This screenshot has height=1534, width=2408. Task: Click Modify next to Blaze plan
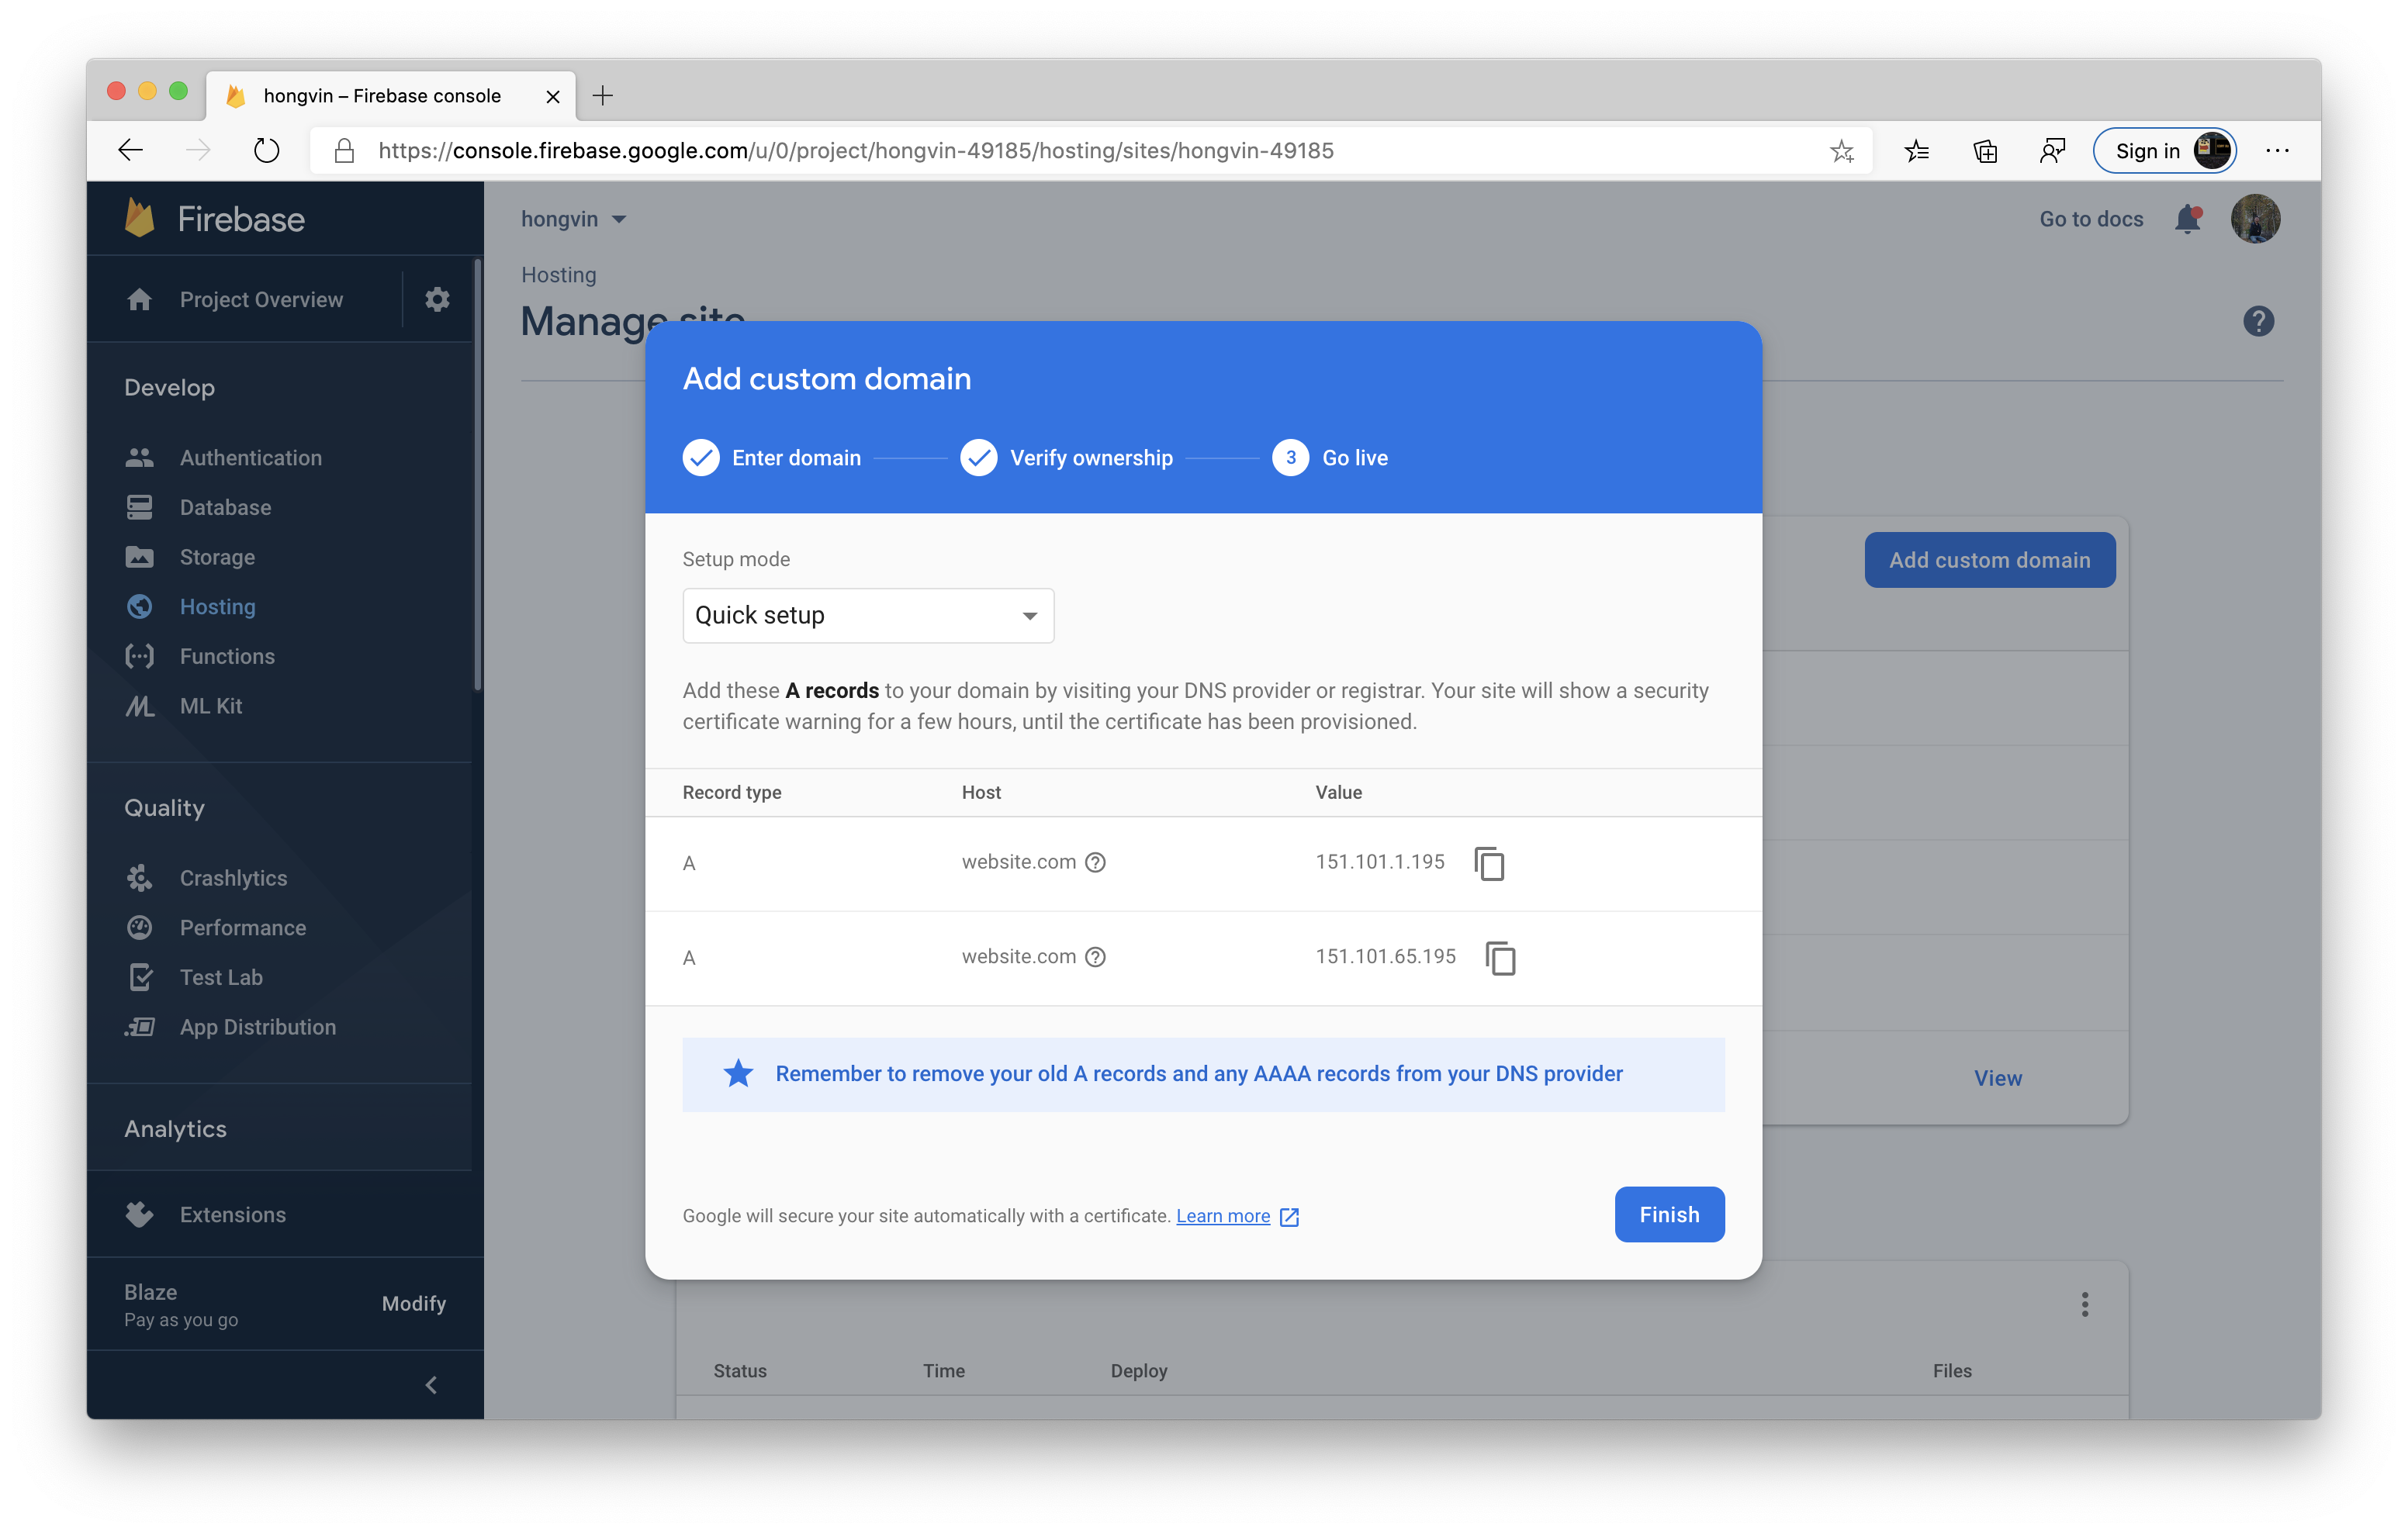tap(413, 1303)
